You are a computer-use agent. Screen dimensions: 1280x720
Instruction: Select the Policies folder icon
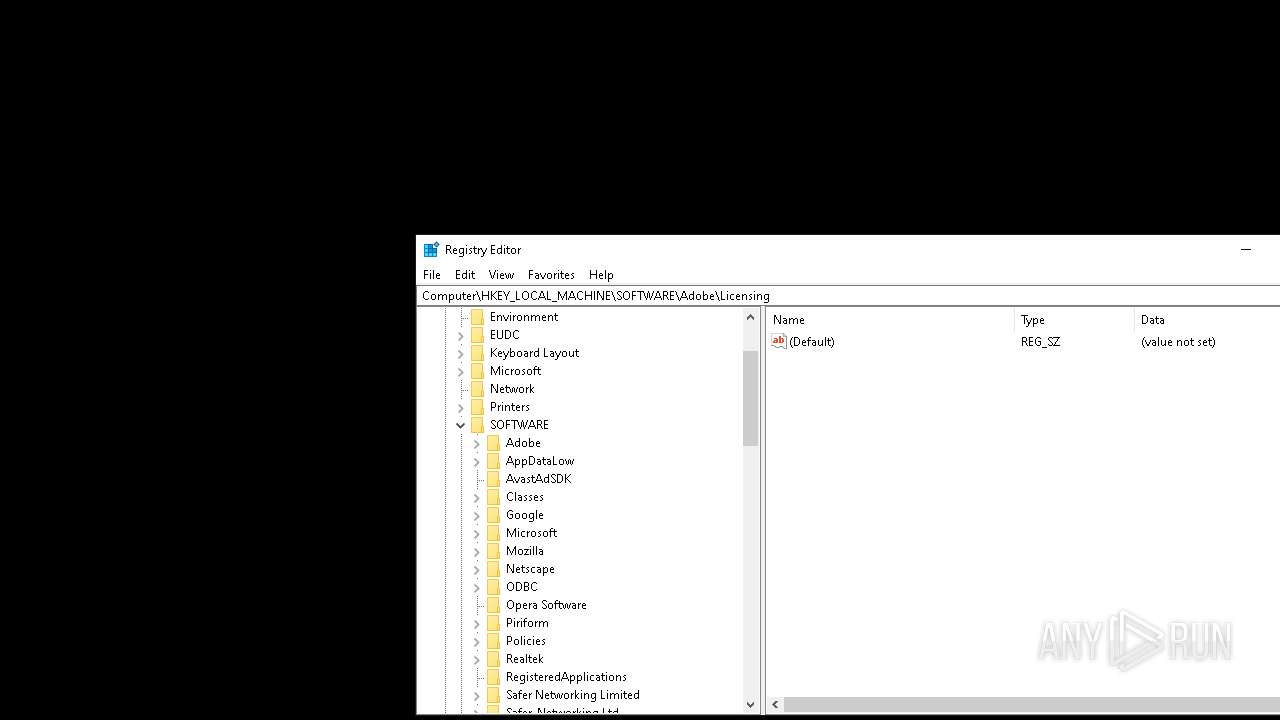click(x=493, y=641)
